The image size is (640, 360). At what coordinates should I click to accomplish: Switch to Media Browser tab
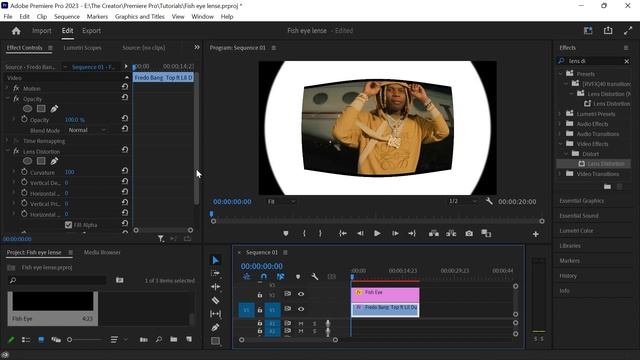click(102, 252)
